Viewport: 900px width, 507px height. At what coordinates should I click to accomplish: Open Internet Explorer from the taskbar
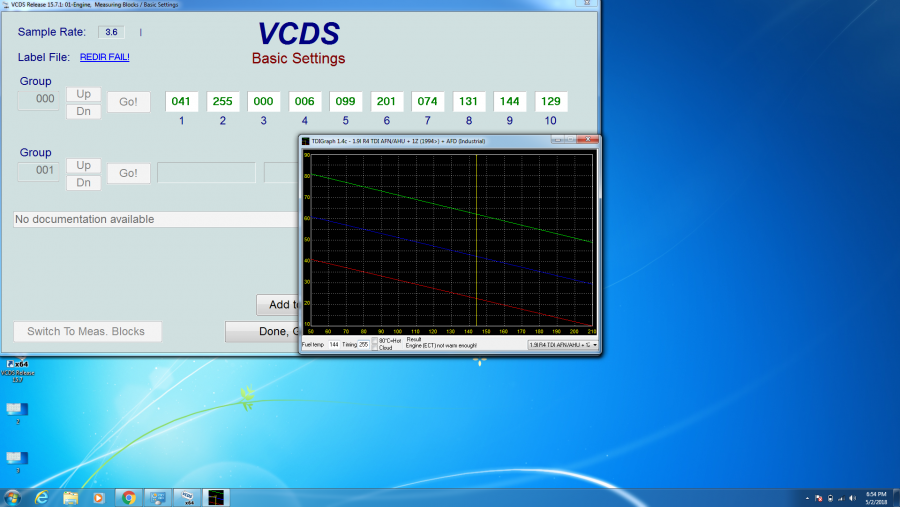coord(42,497)
